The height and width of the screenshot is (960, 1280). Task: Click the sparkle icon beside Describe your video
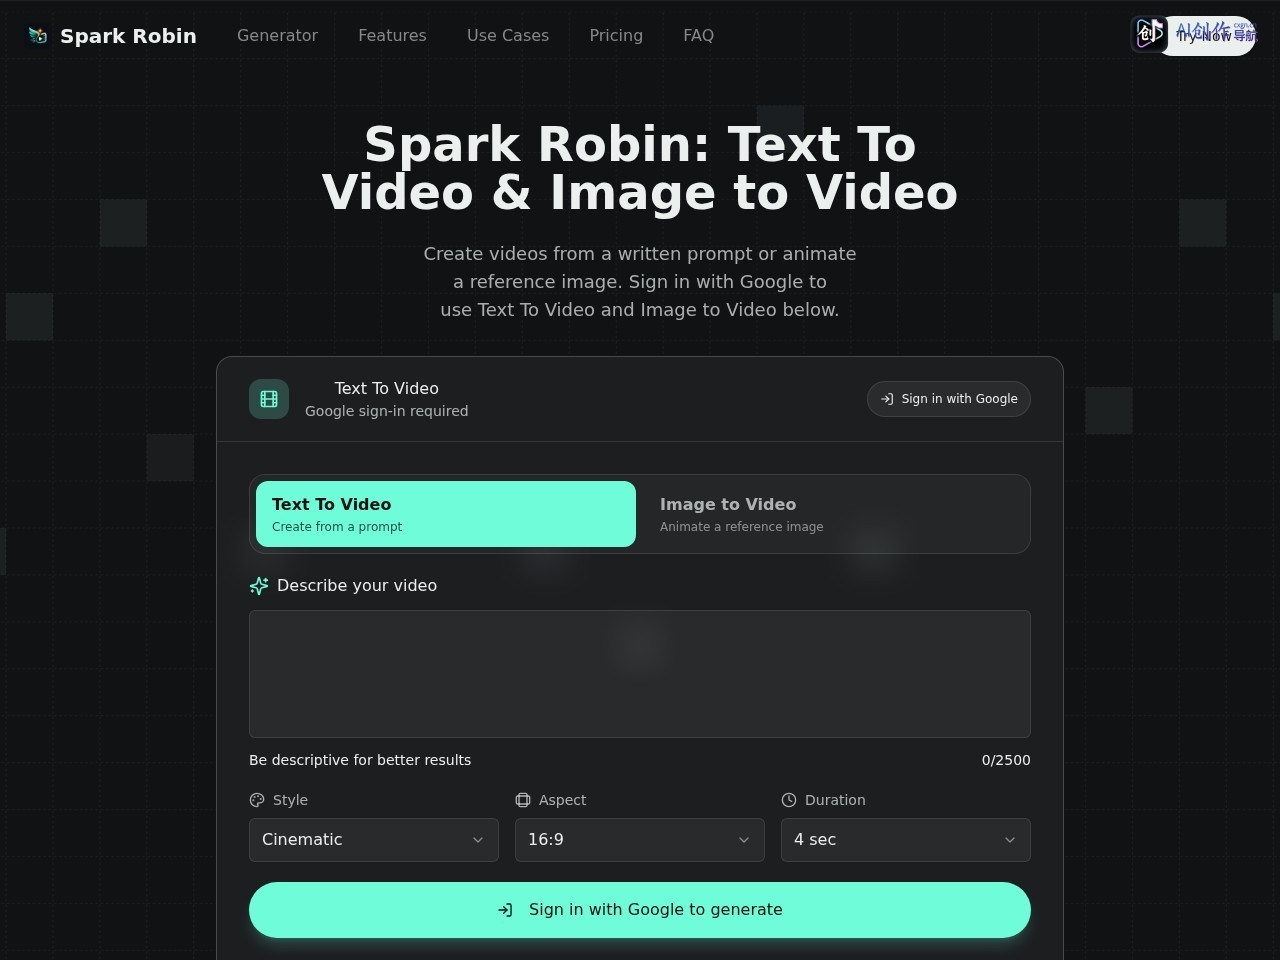coord(259,586)
